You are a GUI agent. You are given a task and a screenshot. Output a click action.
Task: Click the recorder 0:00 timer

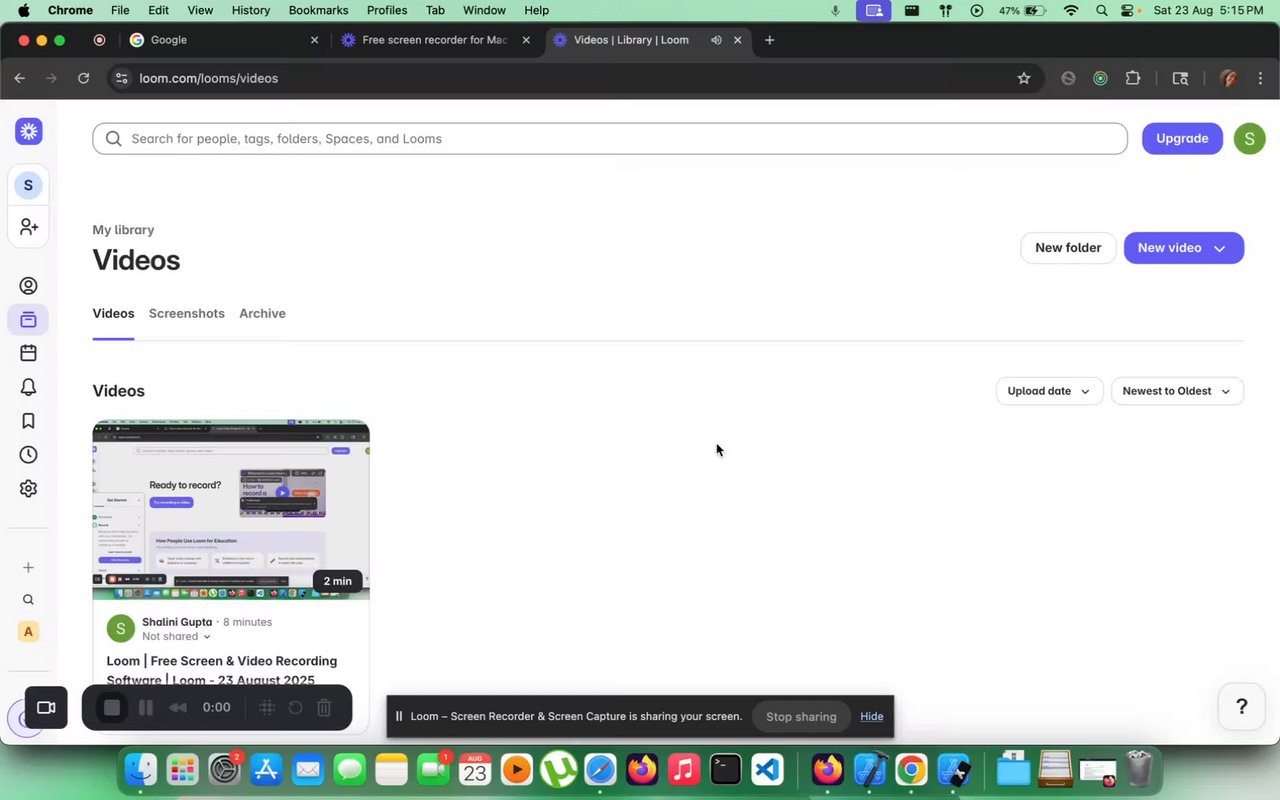(x=216, y=708)
